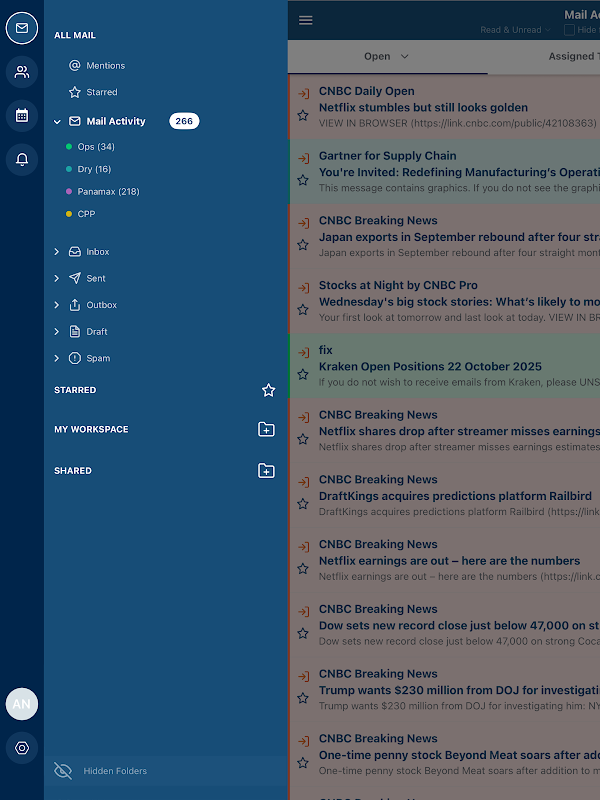Viewport: 600px width, 800px height.
Task: Click incoming arrow icon on CNBC Daily Open
Action: (304, 93)
